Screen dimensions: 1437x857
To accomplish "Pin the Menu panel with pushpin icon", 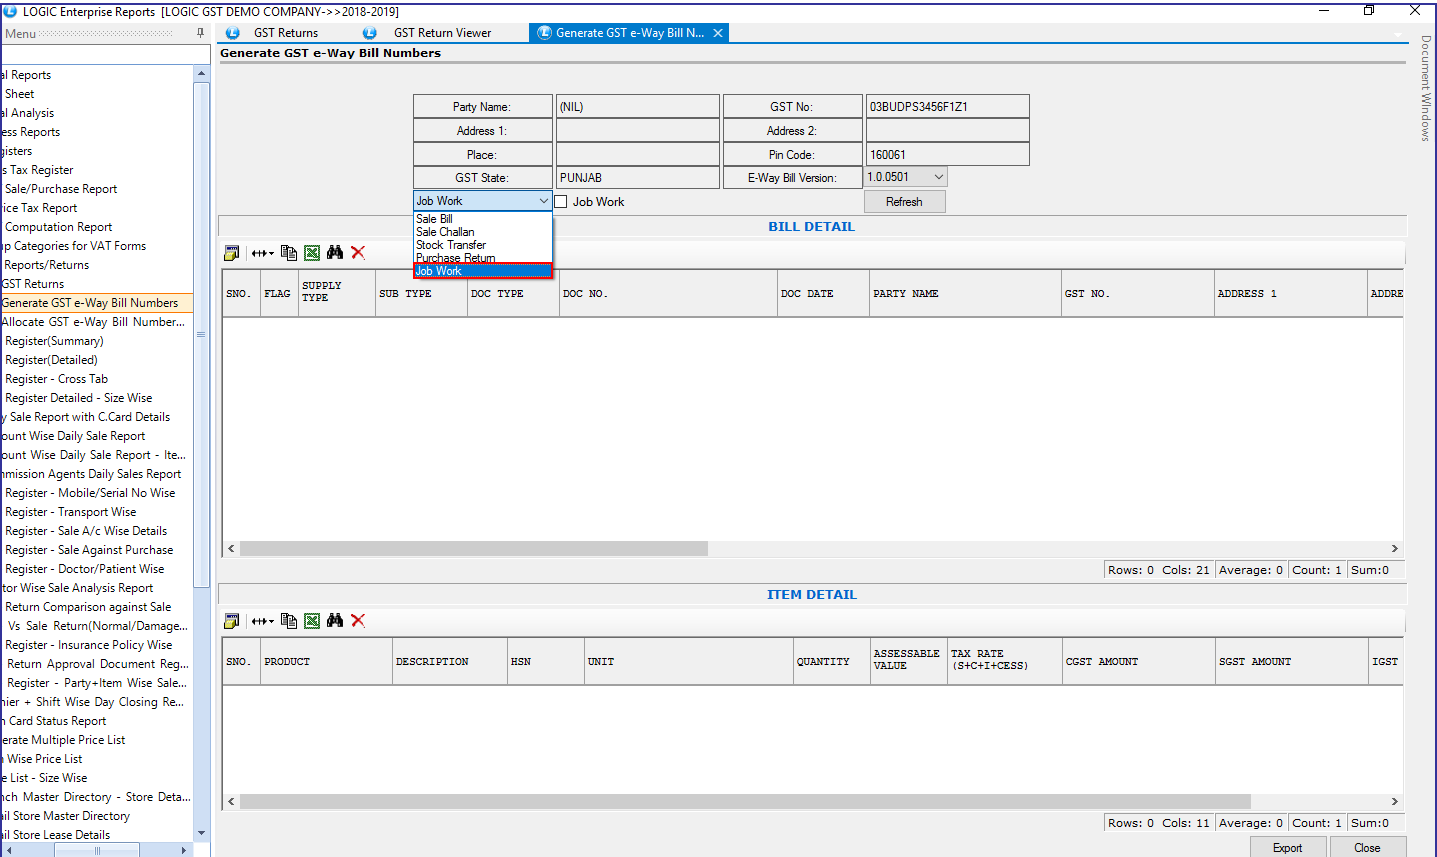I will (201, 34).
